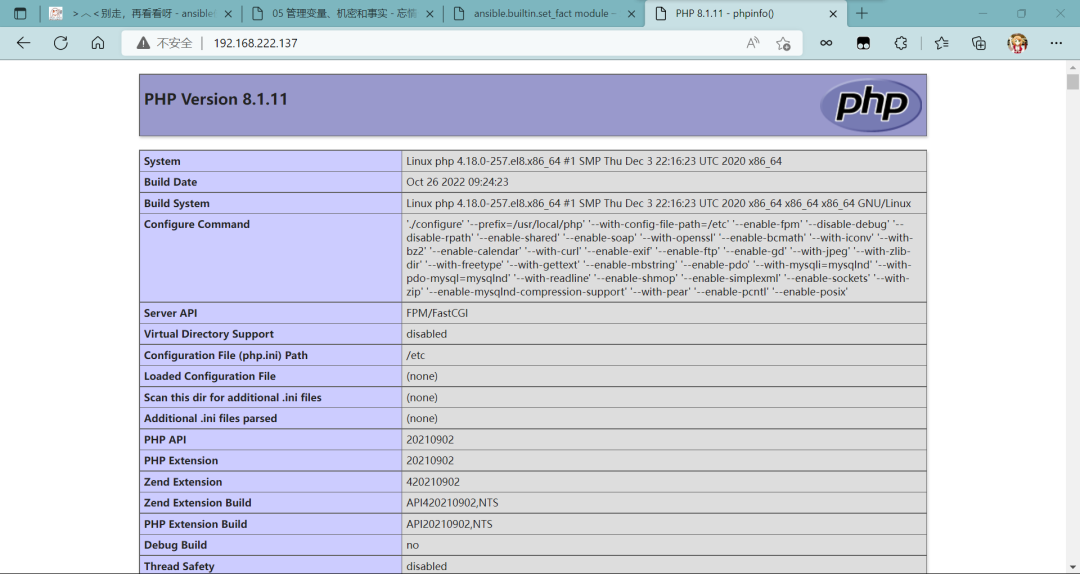Add this page to favorites

[x=783, y=43]
